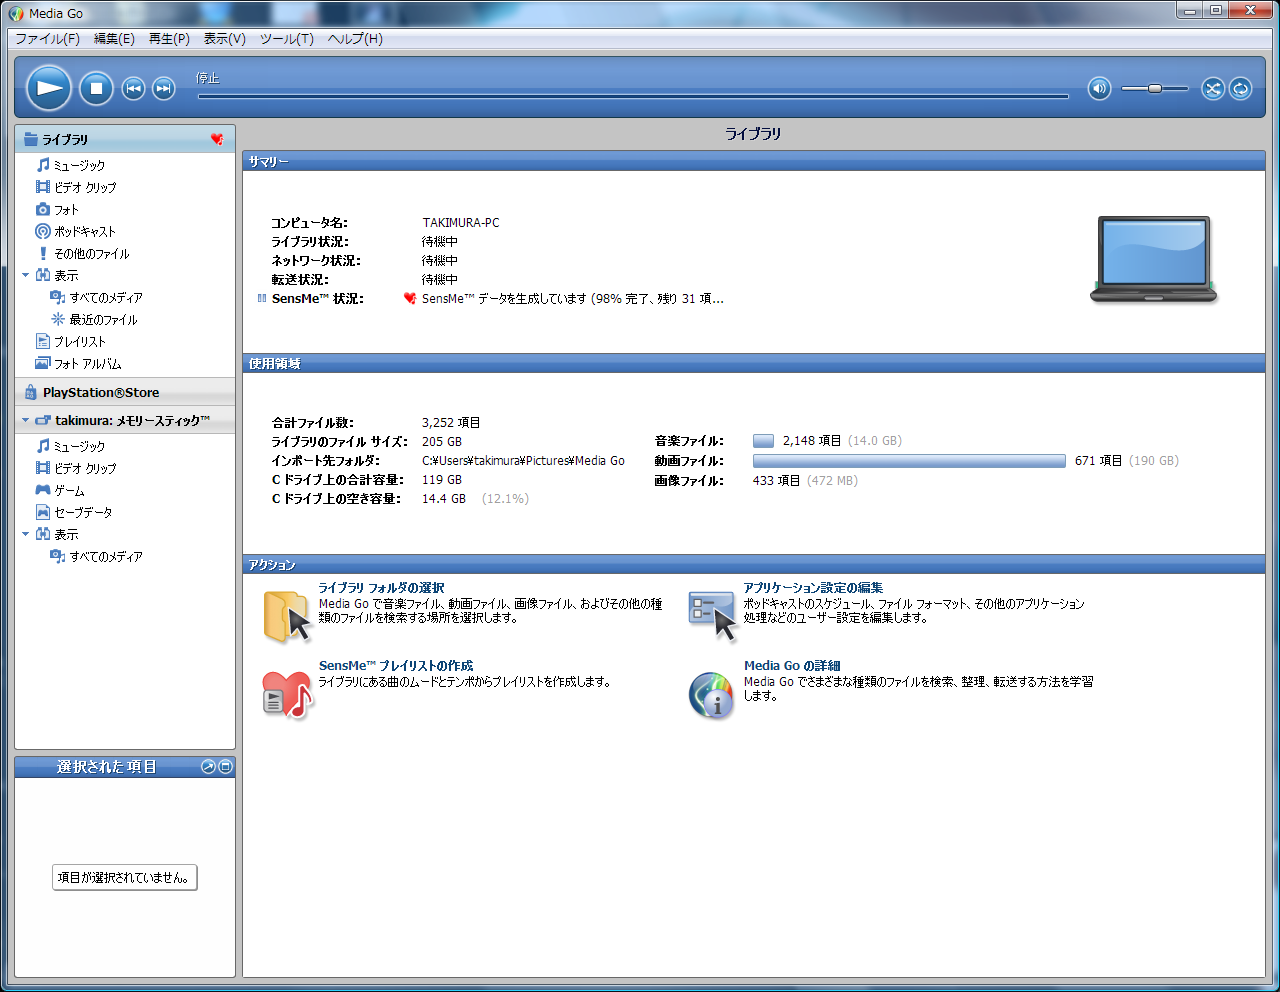Open the 編集(E) menu
The image size is (1280, 992).
[x=114, y=39]
